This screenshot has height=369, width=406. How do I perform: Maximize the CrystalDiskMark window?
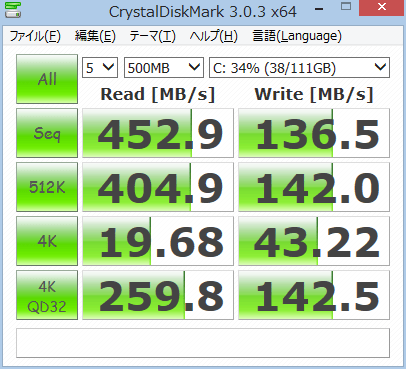point(346,7)
